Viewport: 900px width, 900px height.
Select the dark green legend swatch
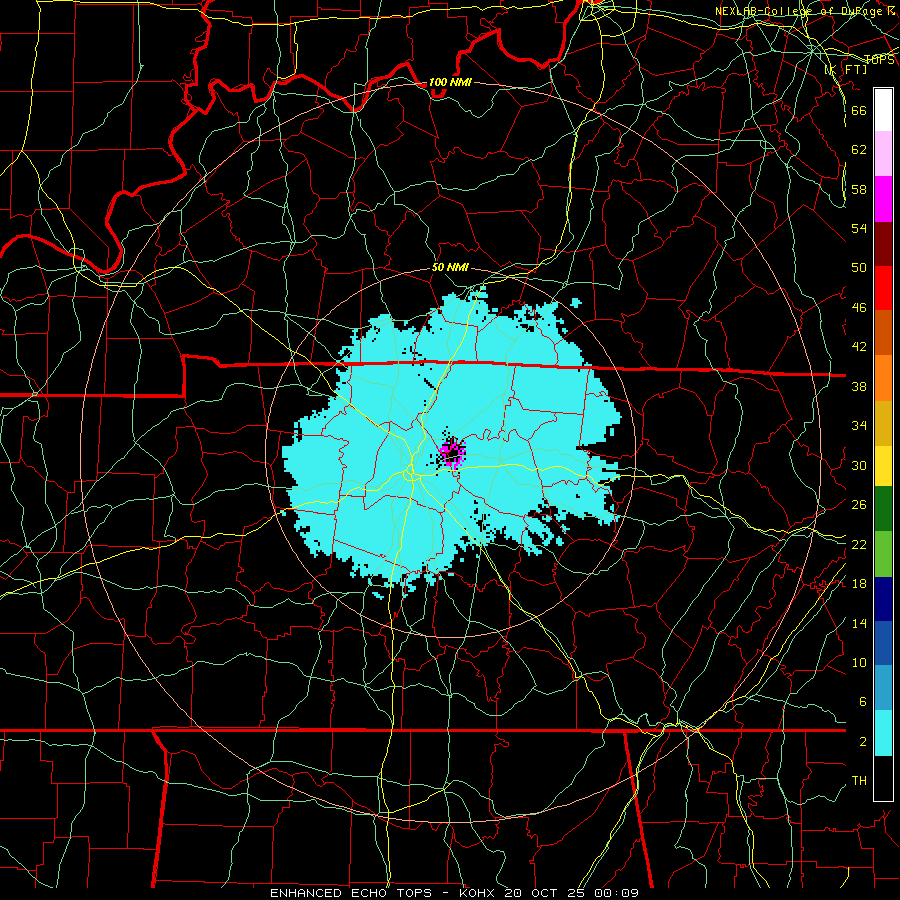(883, 509)
